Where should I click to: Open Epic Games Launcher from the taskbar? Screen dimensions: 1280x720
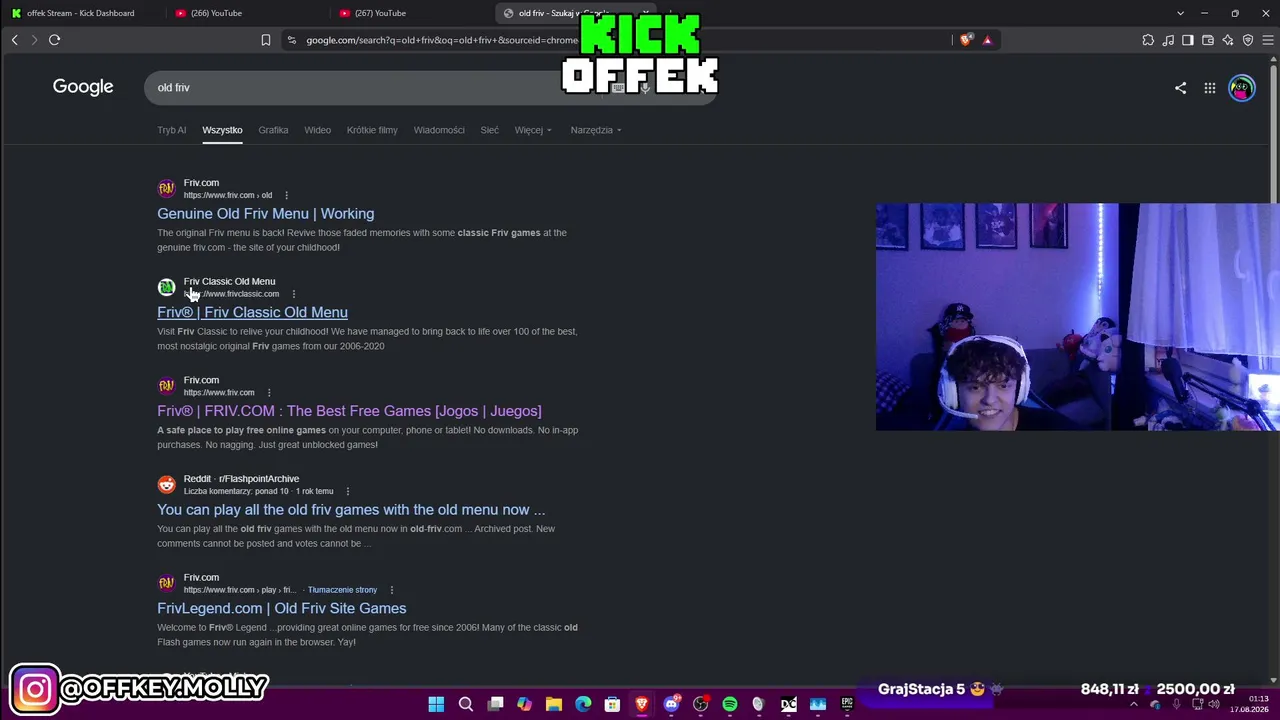(x=847, y=705)
